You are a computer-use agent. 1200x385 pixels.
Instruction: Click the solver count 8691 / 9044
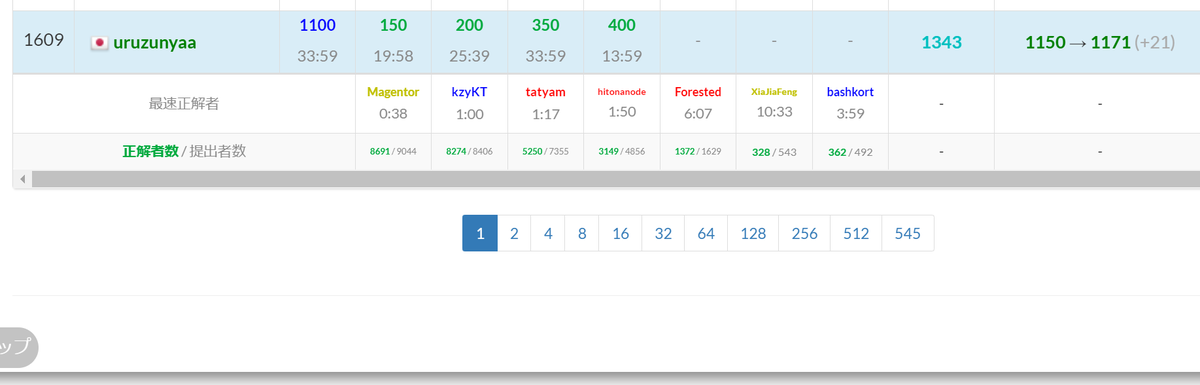[393, 152]
